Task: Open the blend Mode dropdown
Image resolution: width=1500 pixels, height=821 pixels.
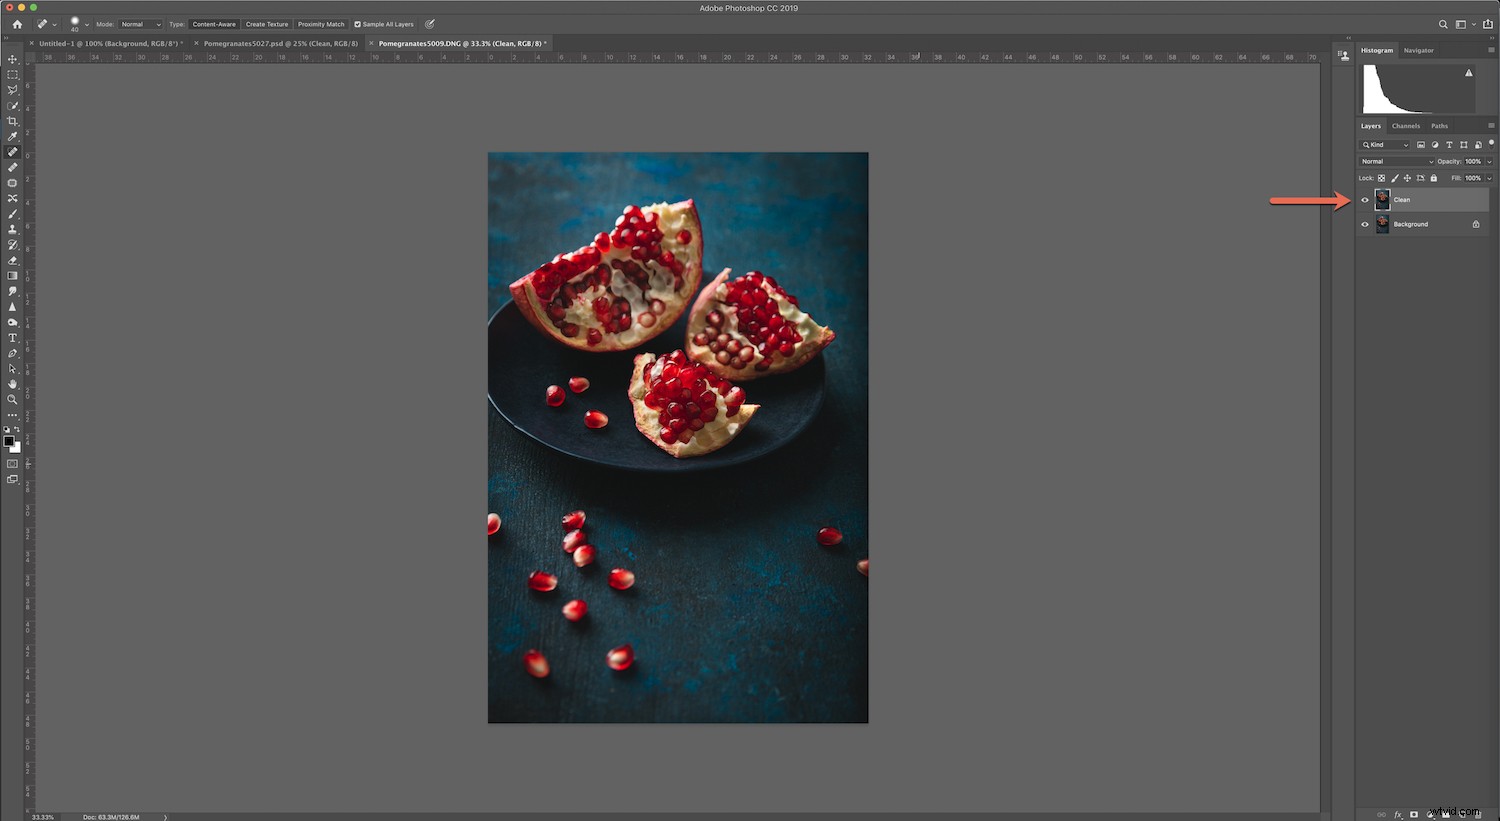Action: click(1397, 161)
